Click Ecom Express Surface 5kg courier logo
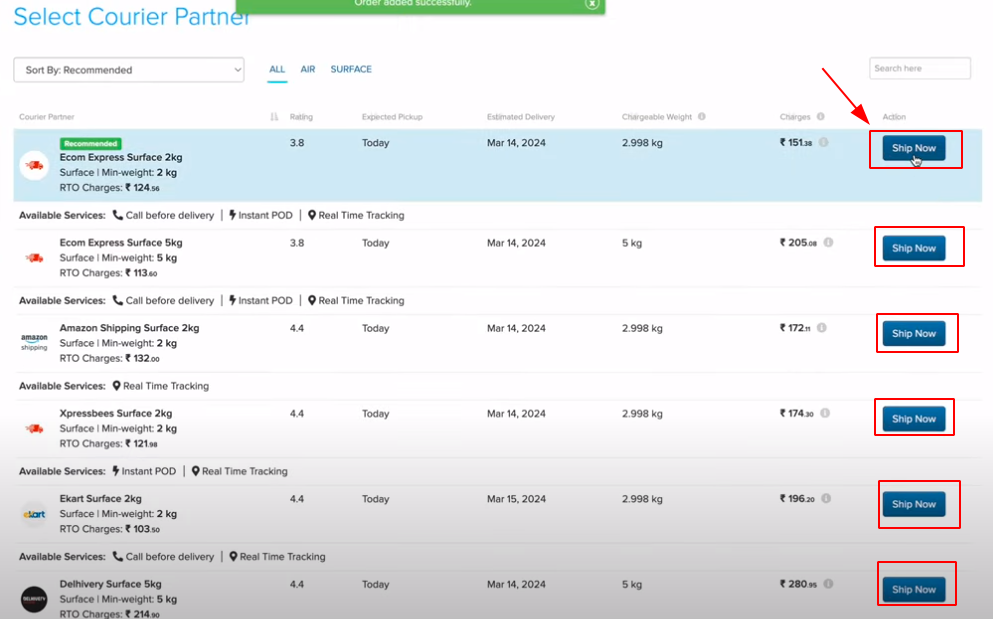The image size is (993, 619). pyautogui.click(x=34, y=258)
